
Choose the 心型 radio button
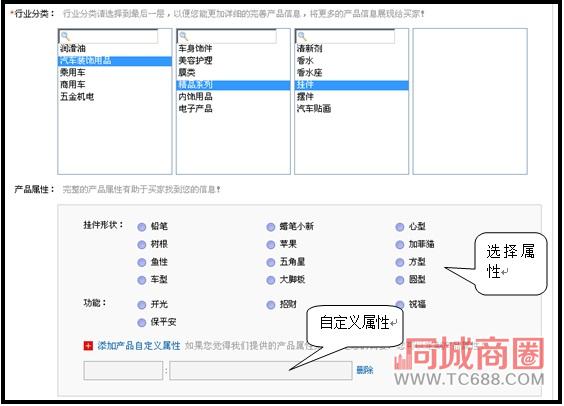point(400,227)
